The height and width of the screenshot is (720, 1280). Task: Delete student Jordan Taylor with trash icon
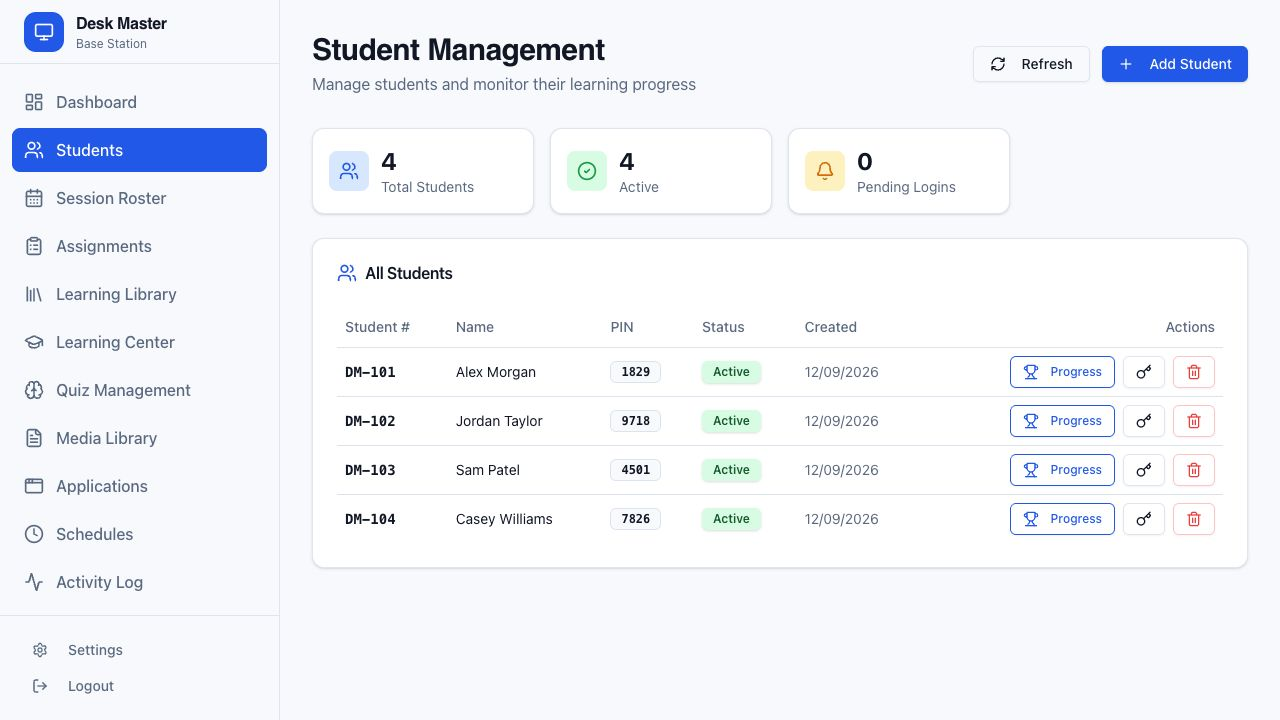click(x=1194, y=421)
